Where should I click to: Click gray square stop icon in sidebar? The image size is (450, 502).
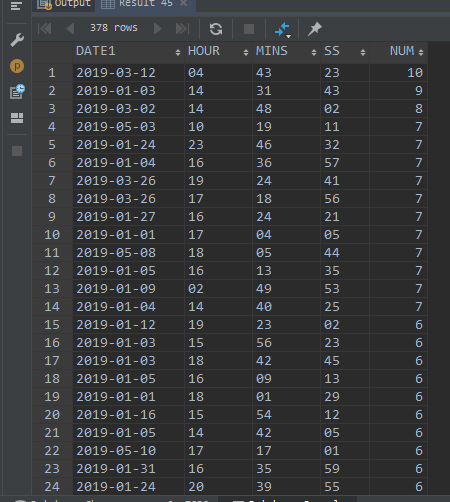coord(17,151)
